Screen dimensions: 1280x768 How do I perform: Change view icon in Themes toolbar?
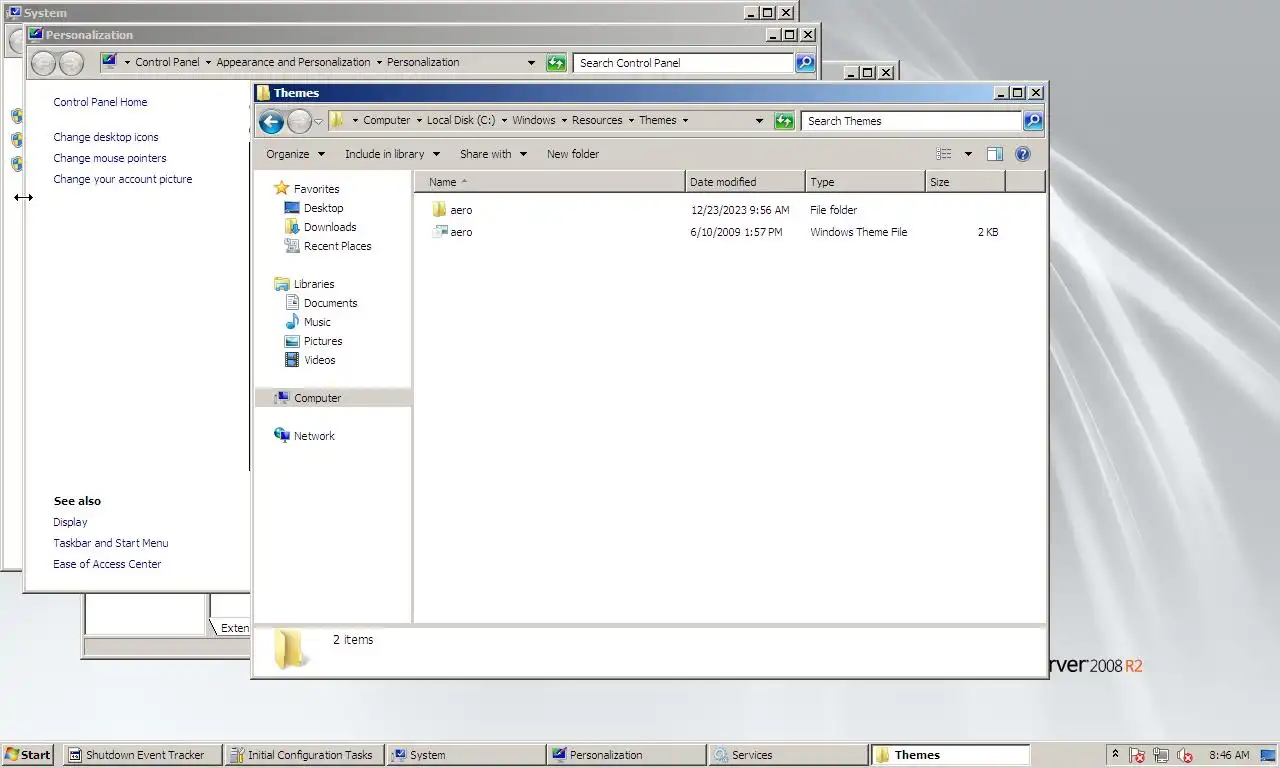pos(944,154)
